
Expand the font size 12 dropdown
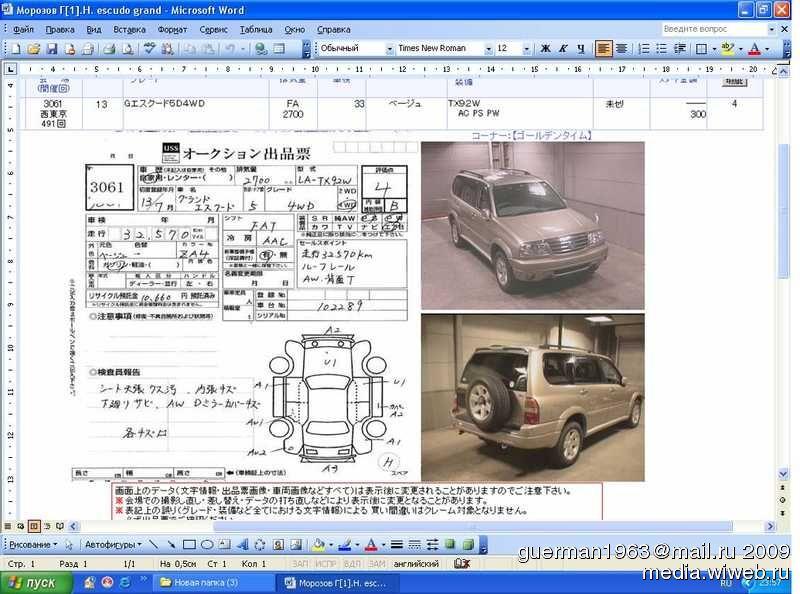pyautogui.click(x=528, y=48)
